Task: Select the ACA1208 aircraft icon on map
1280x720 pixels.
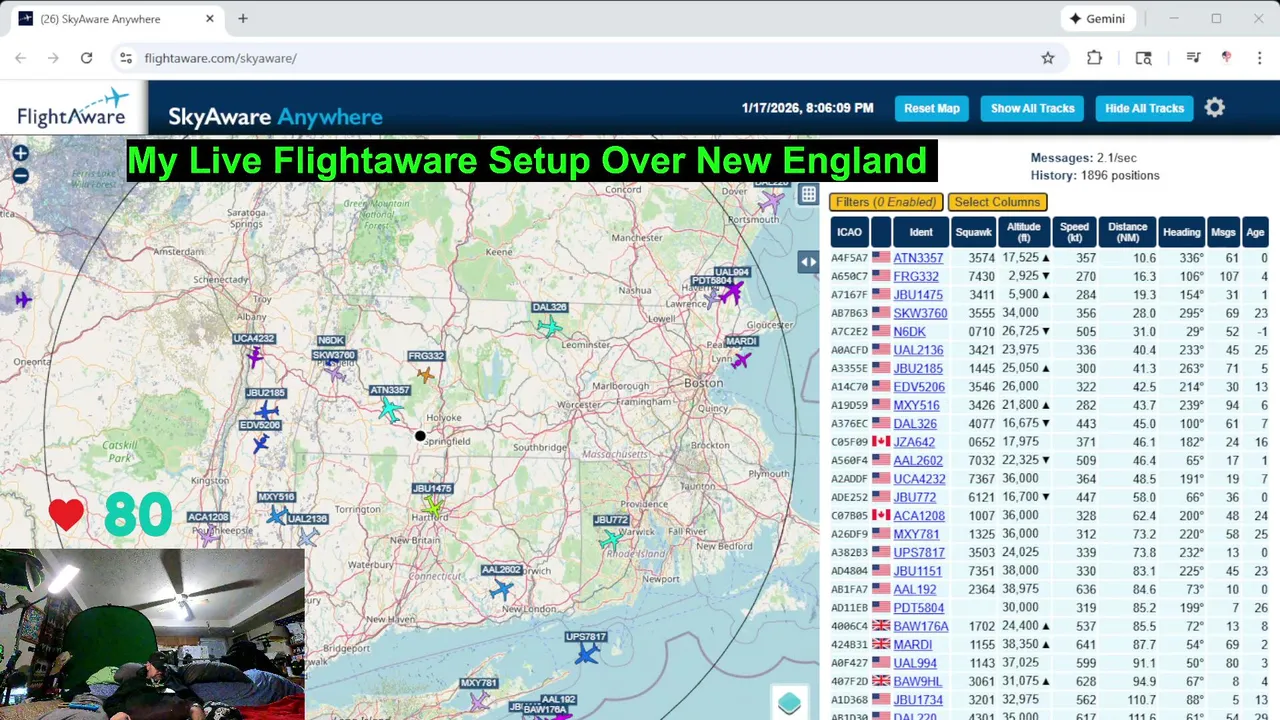Action: (x=207, y=536)
